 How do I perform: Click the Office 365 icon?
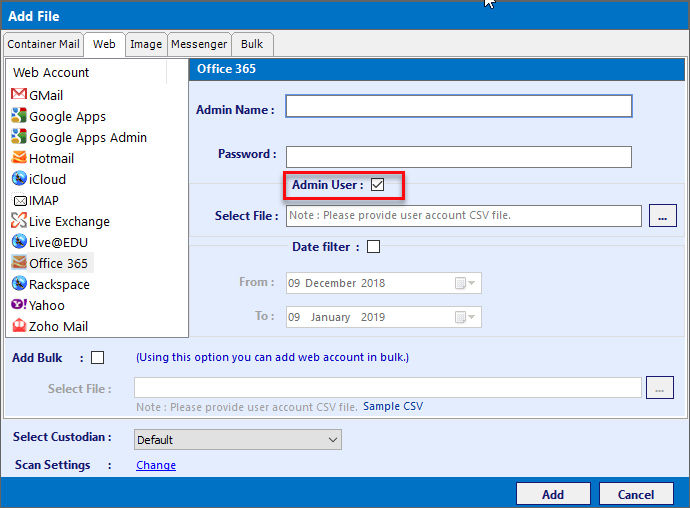coord(19,262)
